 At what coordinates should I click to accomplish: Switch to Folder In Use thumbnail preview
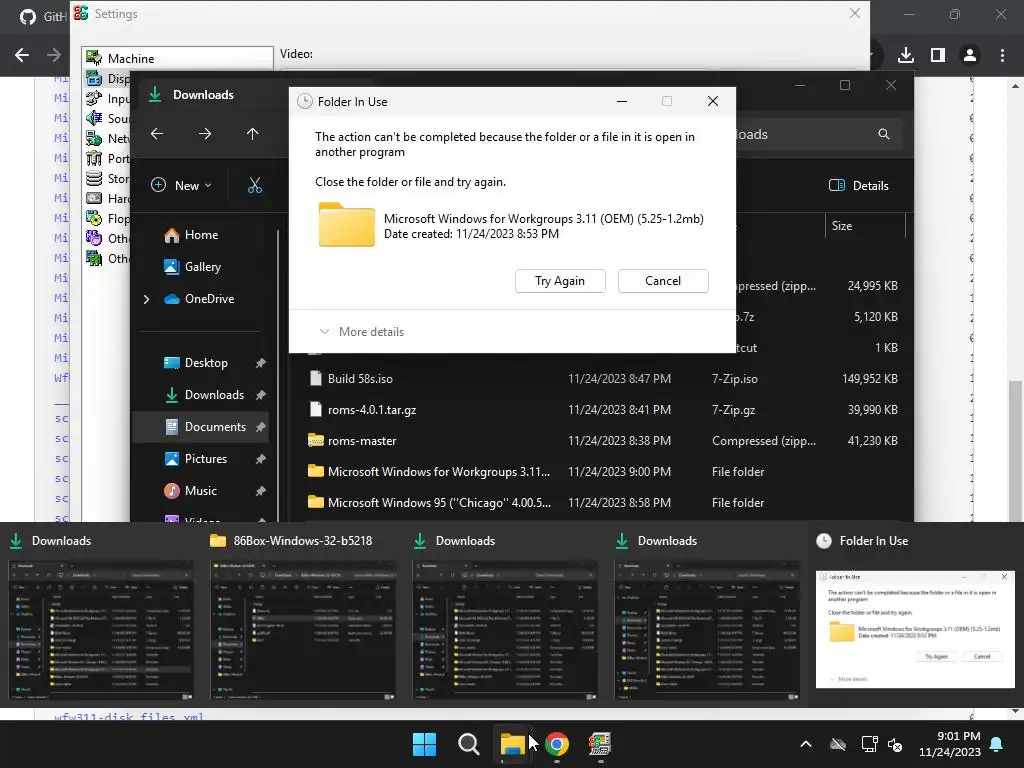915,630
